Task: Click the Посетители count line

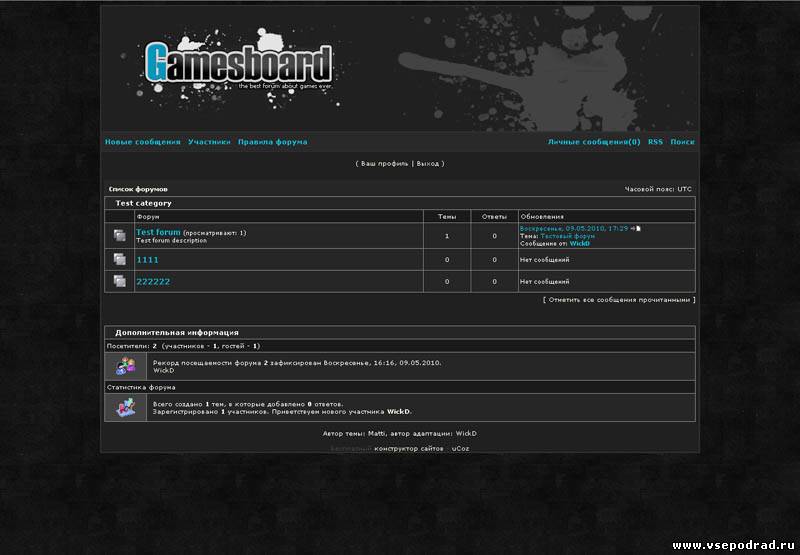Action: tap(183, 346)
